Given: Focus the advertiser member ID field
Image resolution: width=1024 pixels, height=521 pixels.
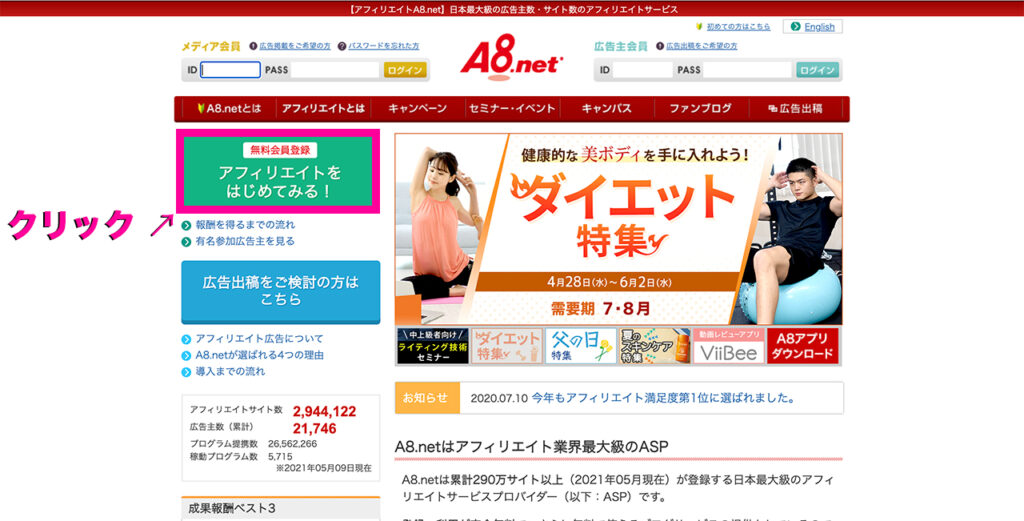Looking at the screenshot, I should click(x=642, y=70).
